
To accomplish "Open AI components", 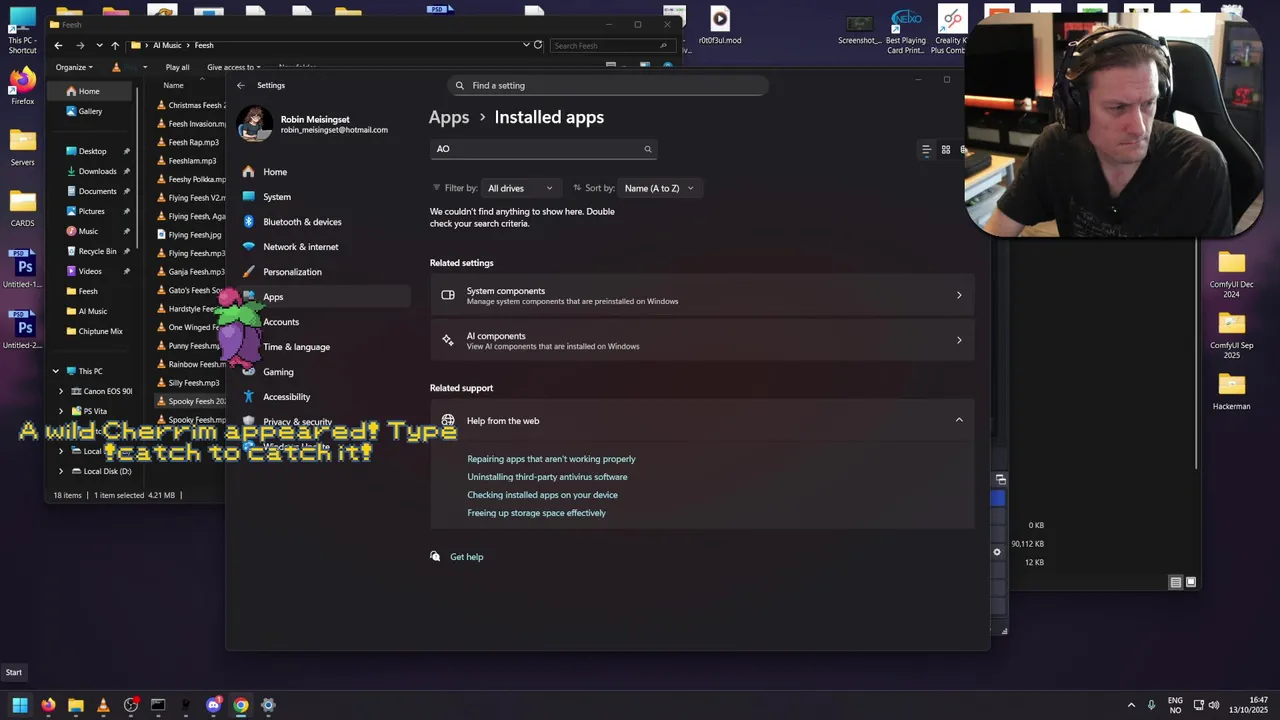I will [x=702, y=340].
